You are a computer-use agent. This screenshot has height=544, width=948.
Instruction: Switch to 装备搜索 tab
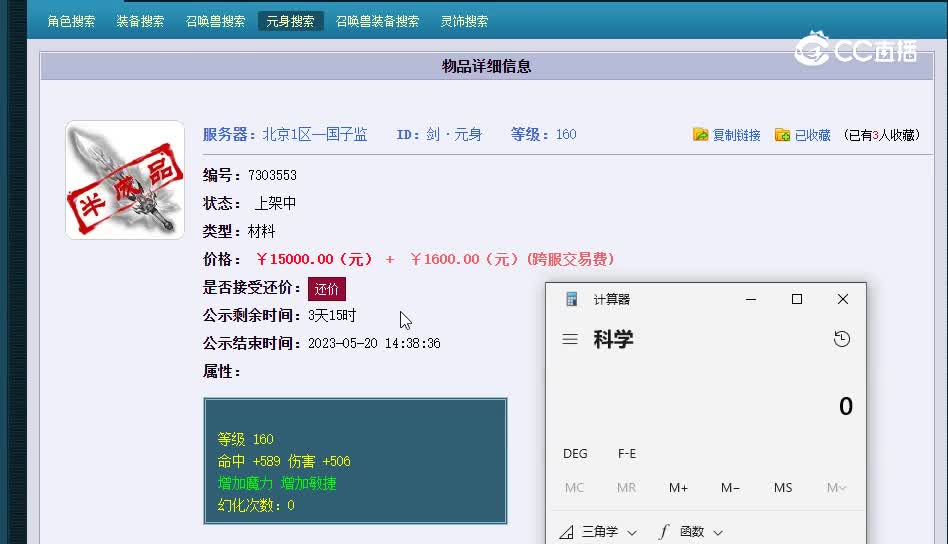tap(140, 21)
